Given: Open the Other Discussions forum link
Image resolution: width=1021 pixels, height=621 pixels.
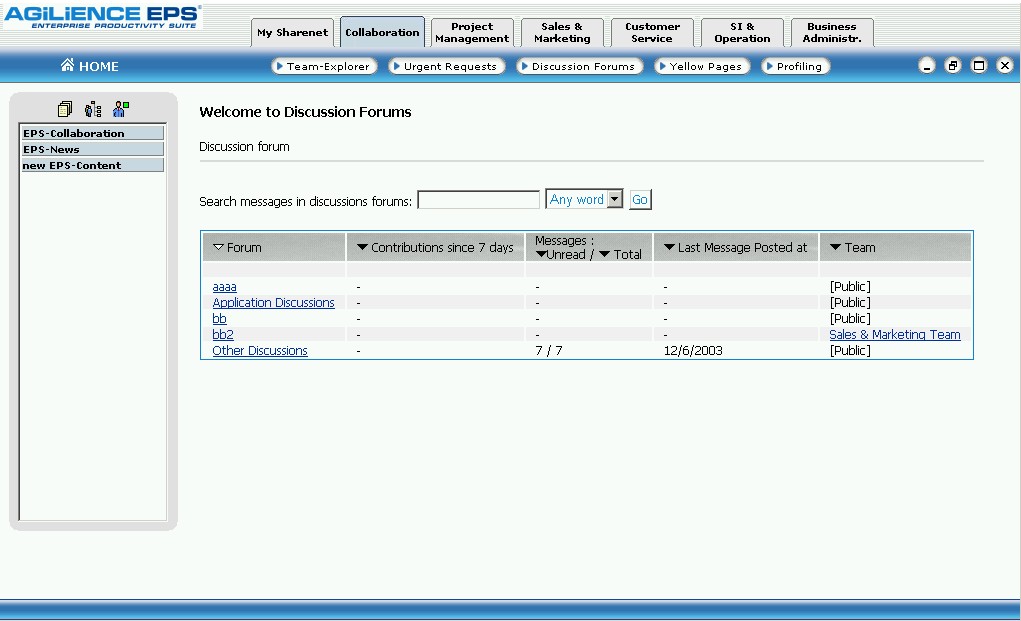Looking at the screenshot, I should click(x=260, y=351).
